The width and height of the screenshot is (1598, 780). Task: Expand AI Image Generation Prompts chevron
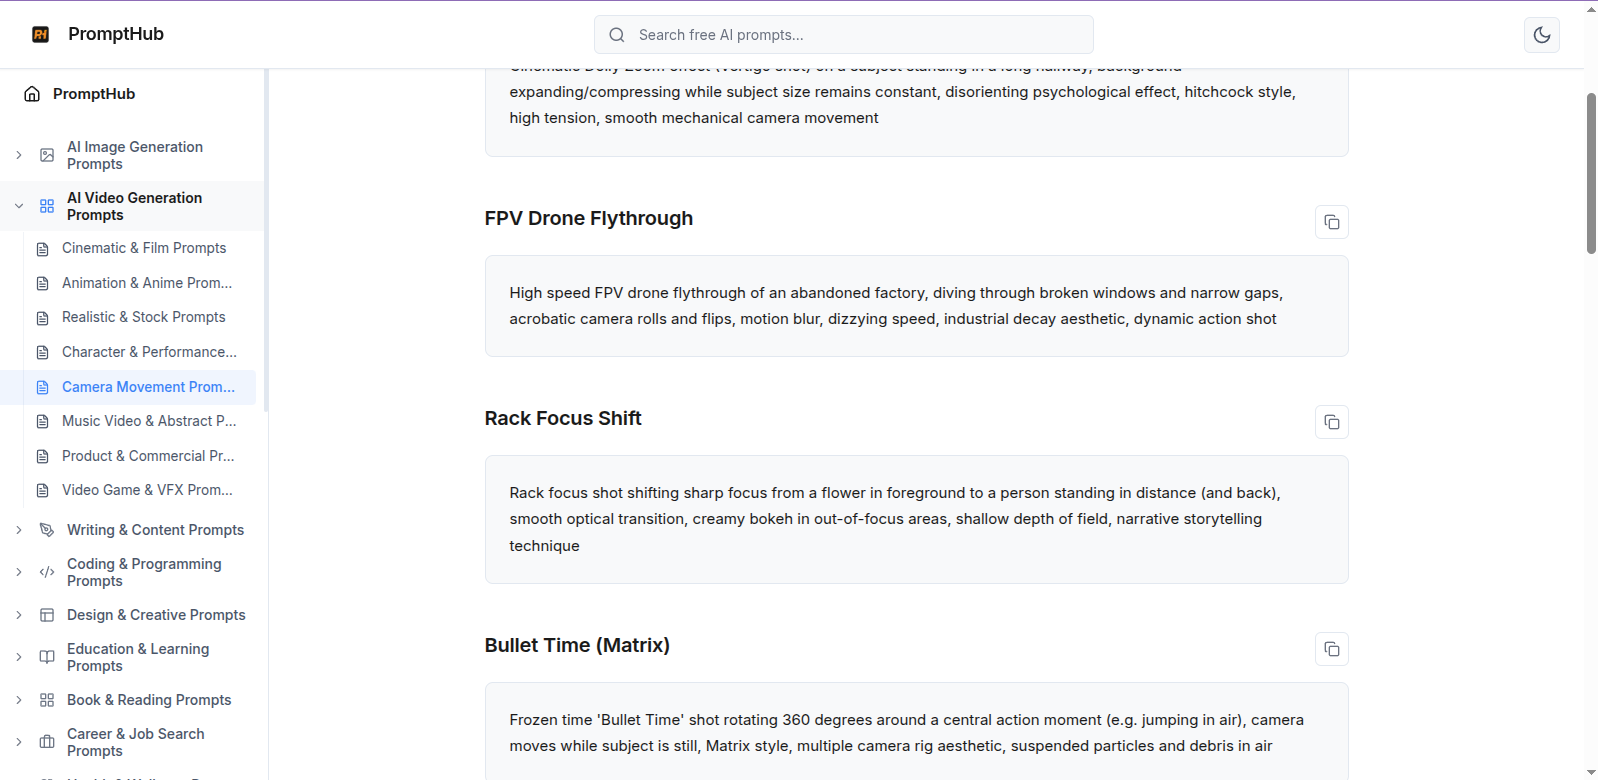tap(19, 155)
